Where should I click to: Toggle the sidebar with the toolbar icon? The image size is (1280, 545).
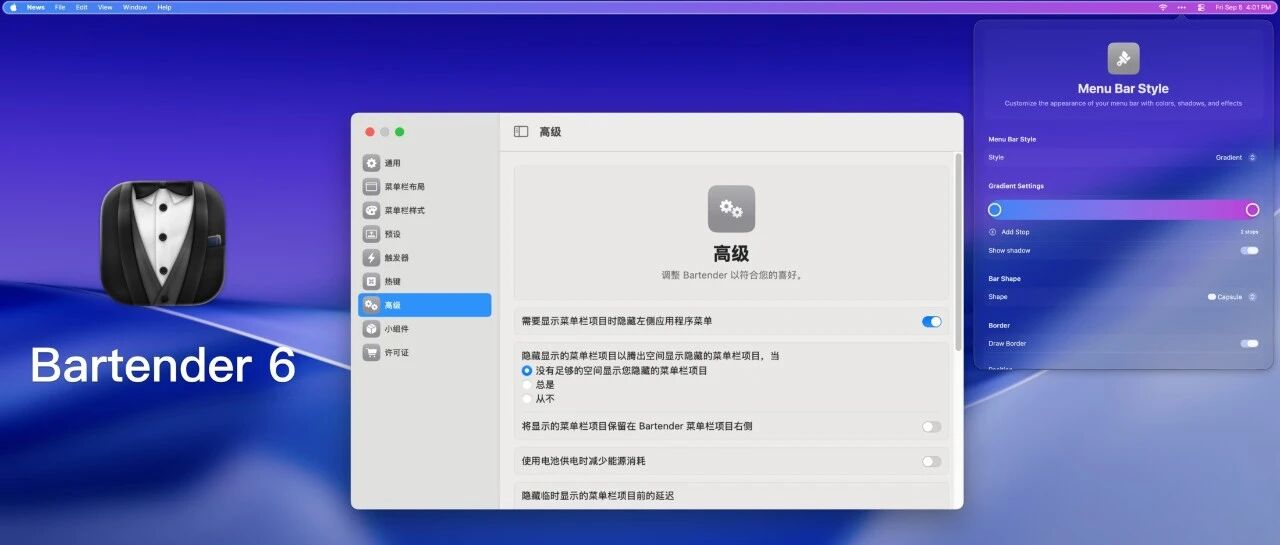(x=521, y=131)
